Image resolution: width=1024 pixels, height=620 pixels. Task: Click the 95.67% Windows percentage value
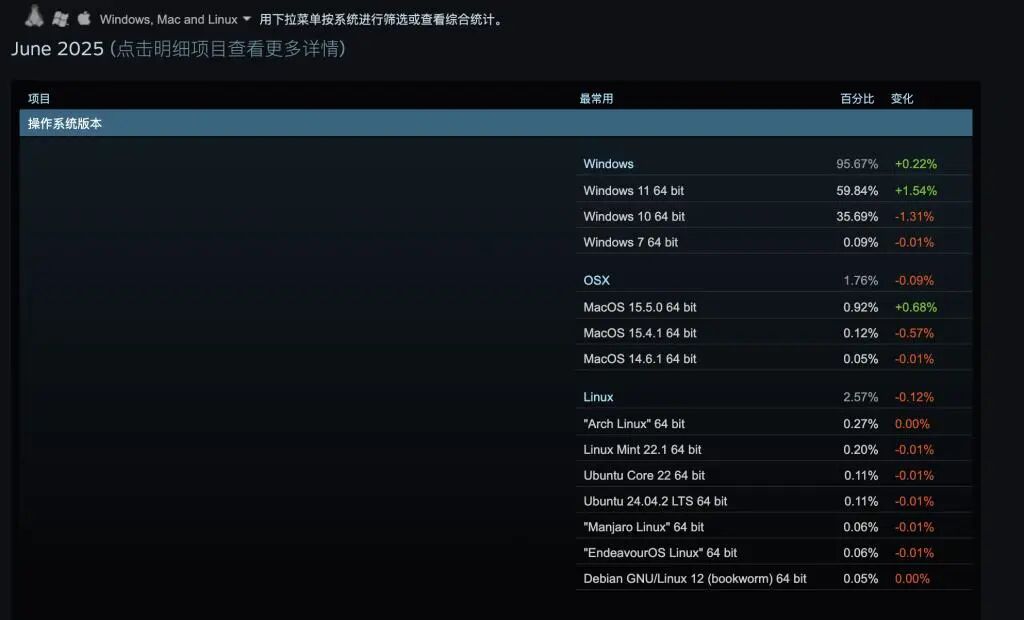click(x=857, y=163)
